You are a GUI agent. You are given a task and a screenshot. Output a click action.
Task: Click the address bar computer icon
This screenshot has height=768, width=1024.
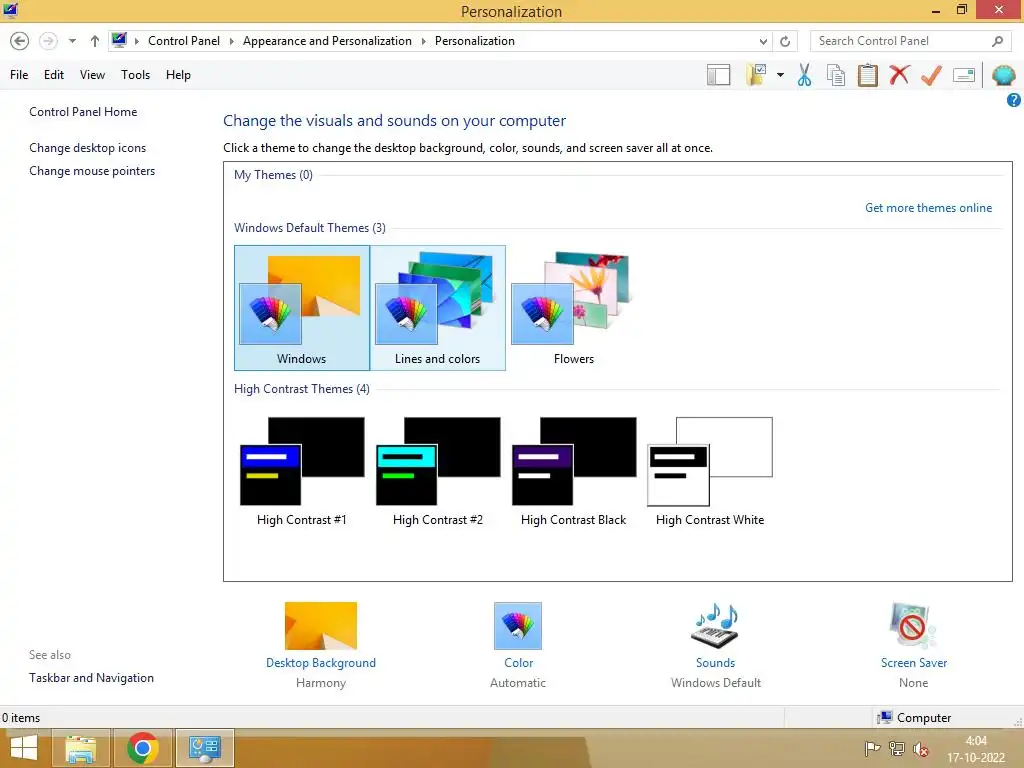click(119, 40)
